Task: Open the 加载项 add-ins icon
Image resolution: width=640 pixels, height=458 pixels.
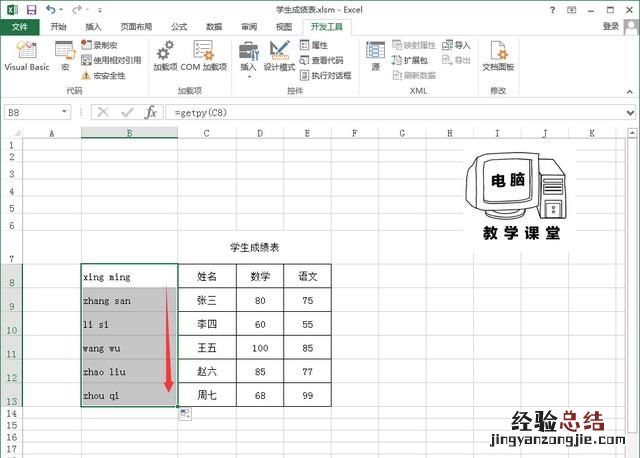Action: click(165, 56)
